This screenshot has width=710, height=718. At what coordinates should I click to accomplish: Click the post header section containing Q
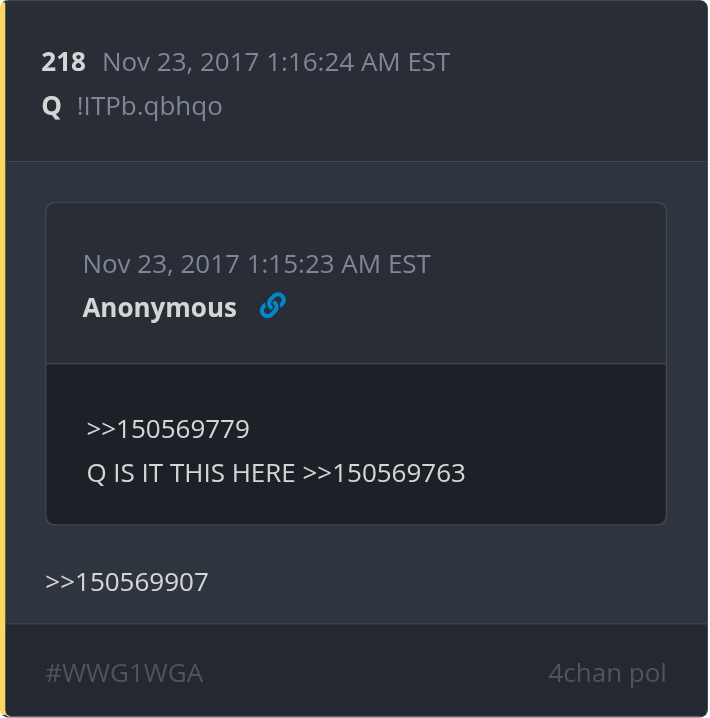tap(357, 81)
